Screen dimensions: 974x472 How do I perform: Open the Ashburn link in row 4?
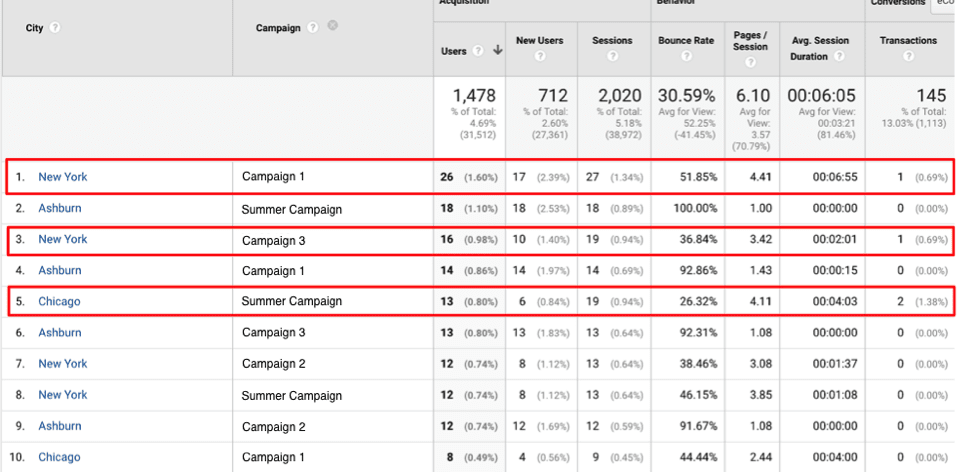click(60, 270)
